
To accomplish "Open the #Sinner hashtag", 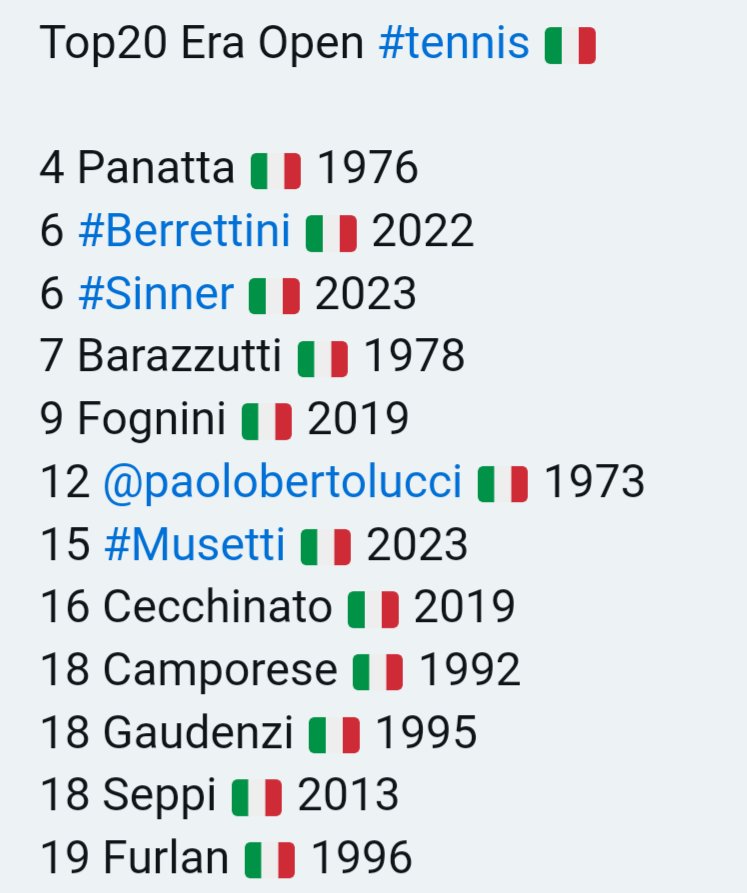I will click(x=156, y=293).
